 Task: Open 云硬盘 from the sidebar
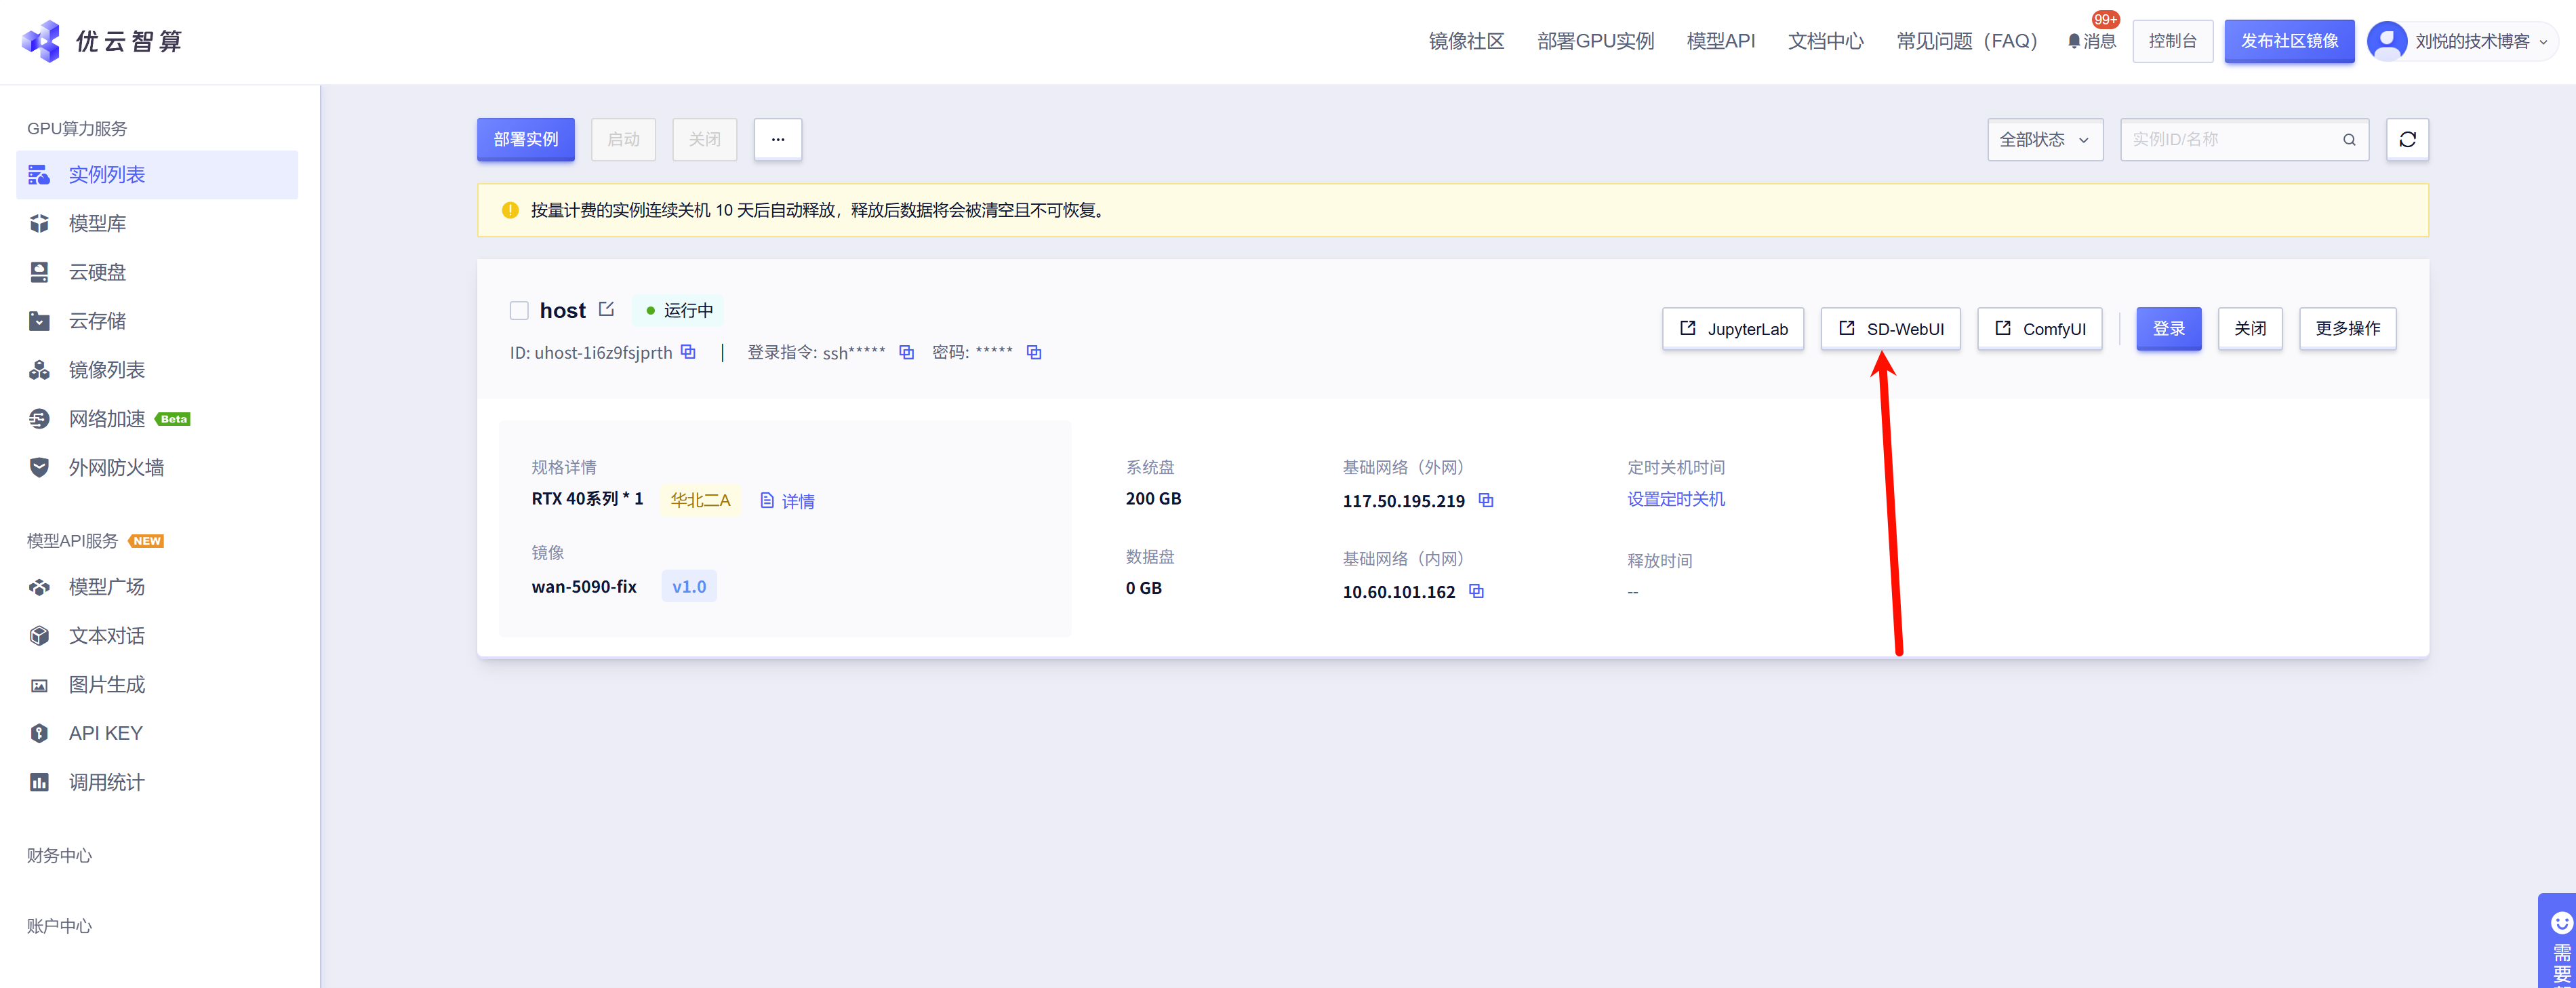(97, 272)
